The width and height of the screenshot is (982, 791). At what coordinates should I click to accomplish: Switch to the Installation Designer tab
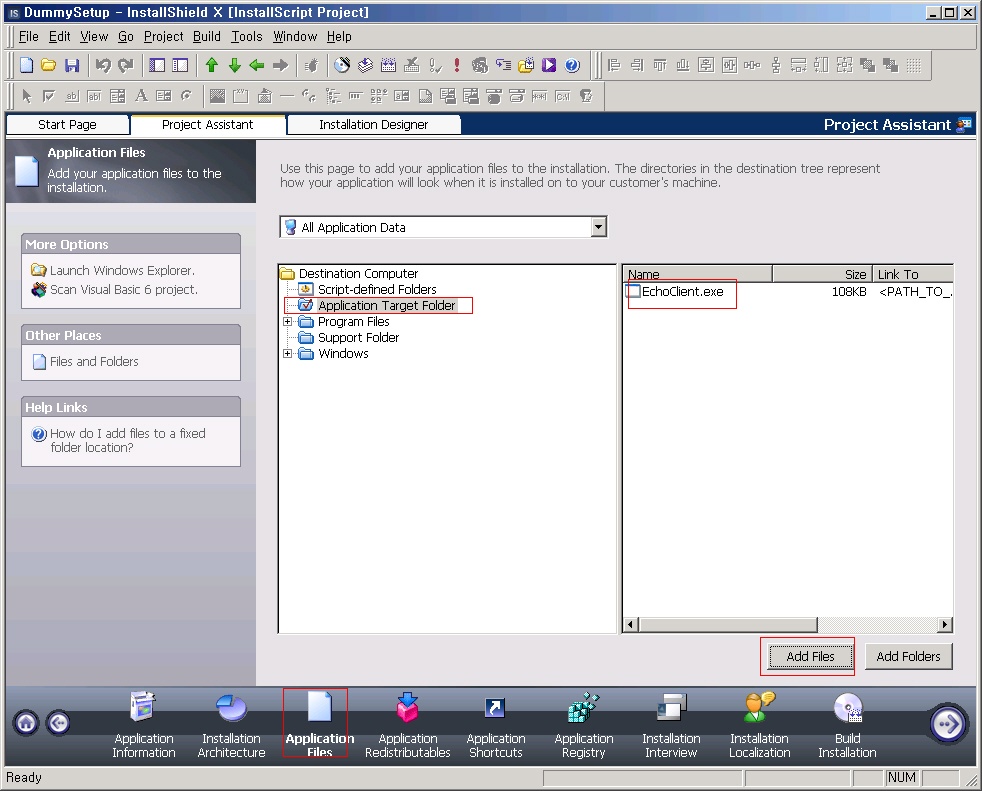[373, 124]
